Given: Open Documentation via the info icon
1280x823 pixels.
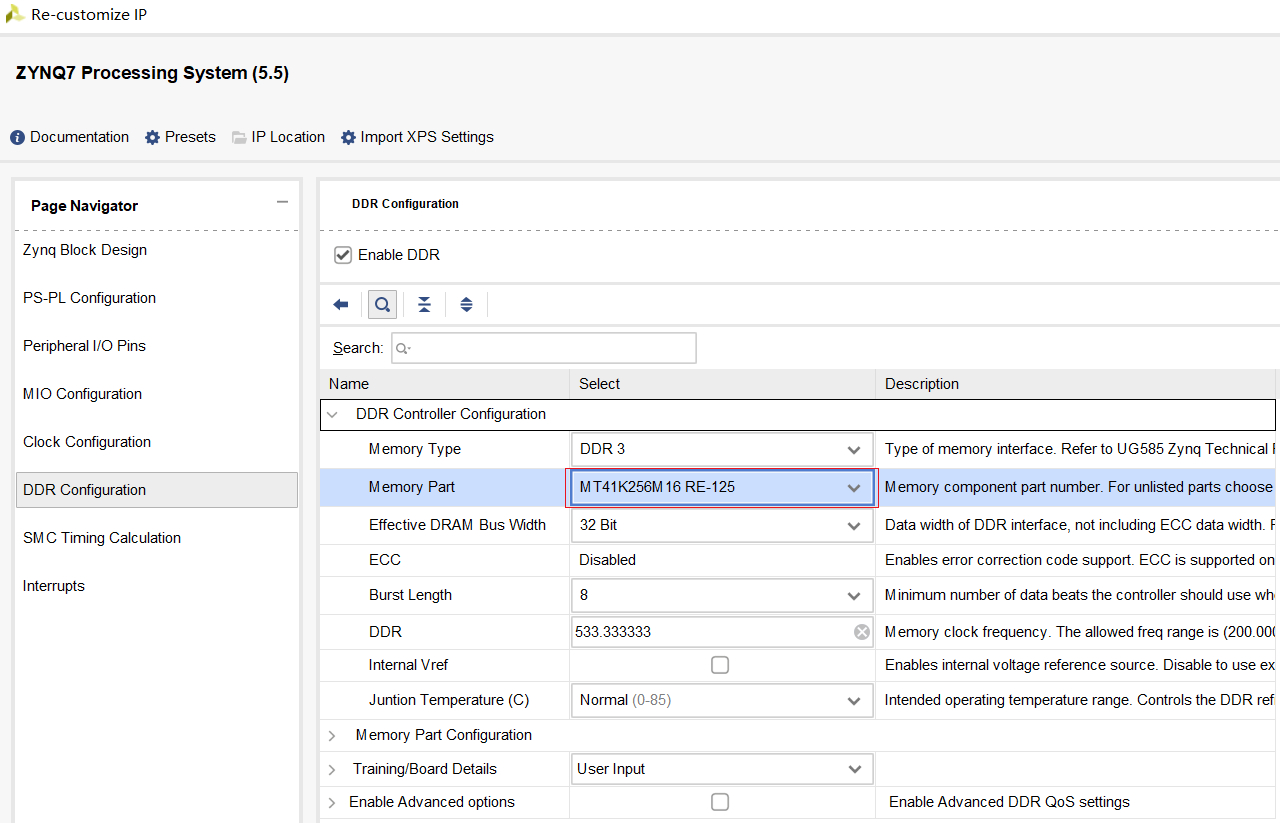Looking at the screenshot, I should (17, 137).
